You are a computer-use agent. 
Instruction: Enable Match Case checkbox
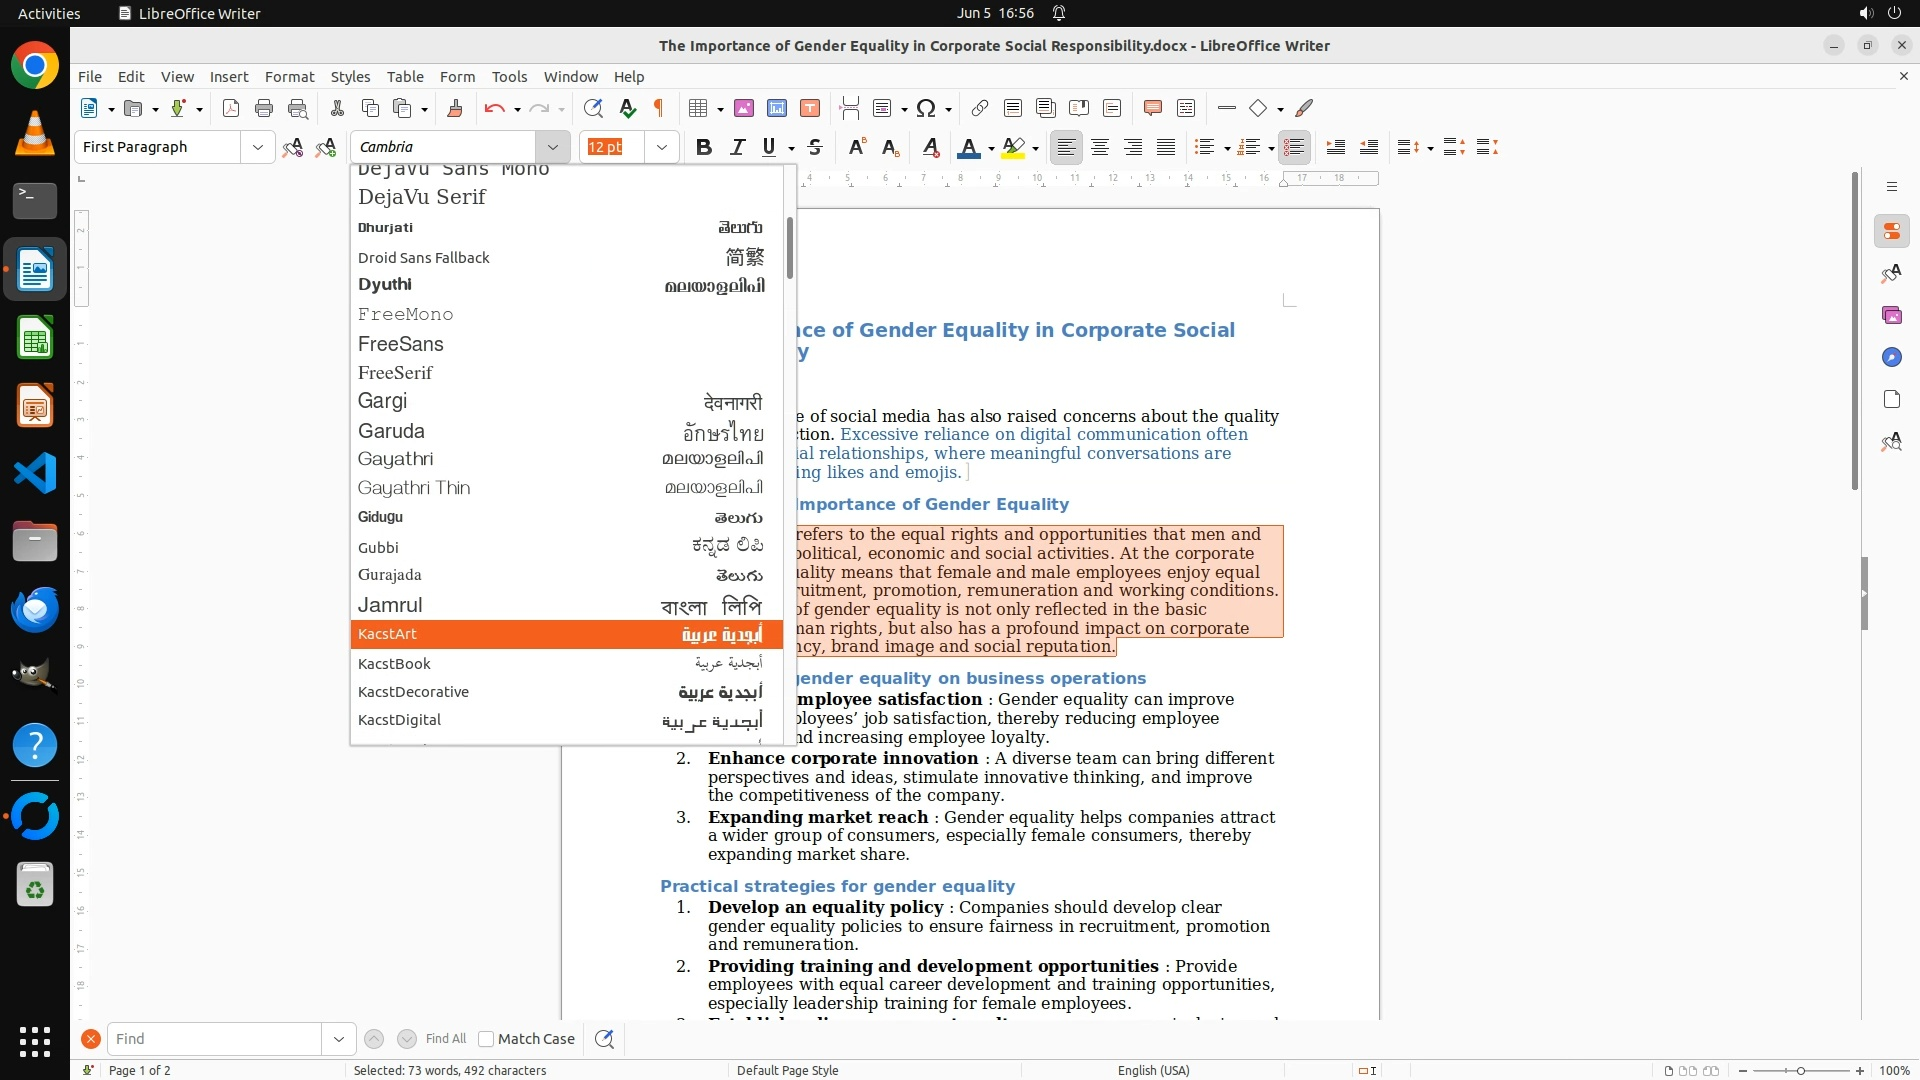click(x=486, y=1039)
